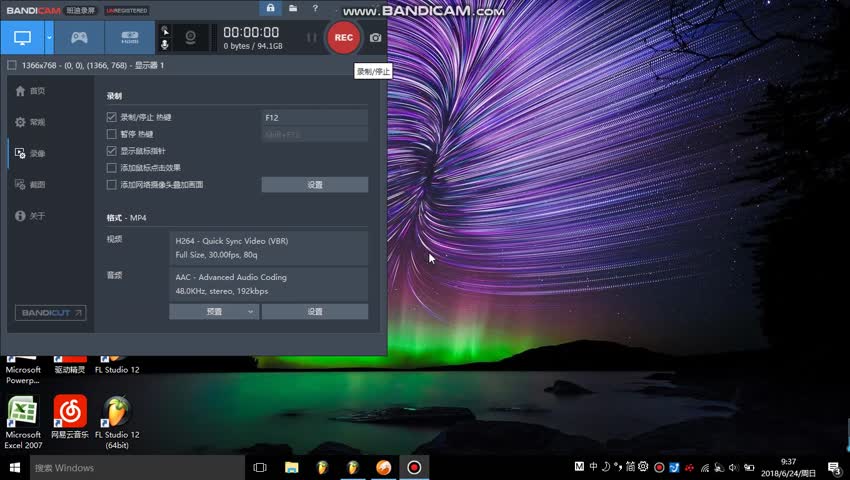Toggle the mouse cursor effect icon
850x480 pixels.
point(165,31)
